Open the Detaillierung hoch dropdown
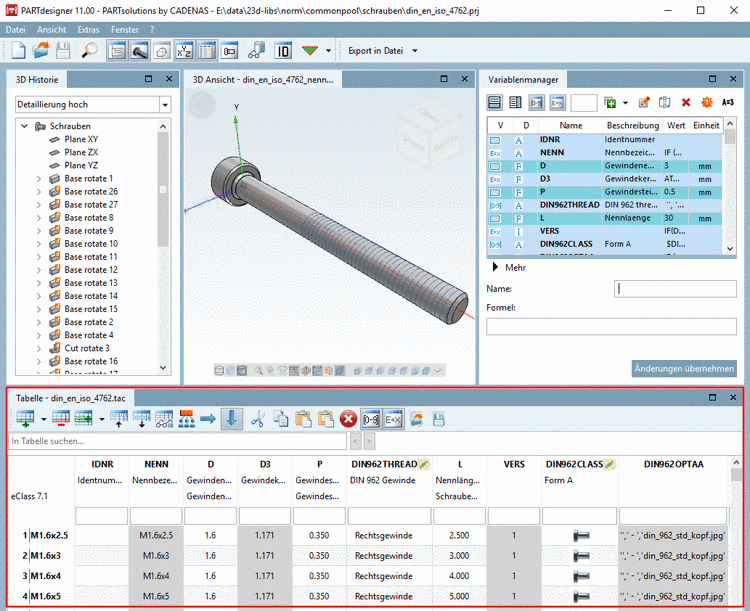This screenshot has width=750, height=611. [165, 105]
